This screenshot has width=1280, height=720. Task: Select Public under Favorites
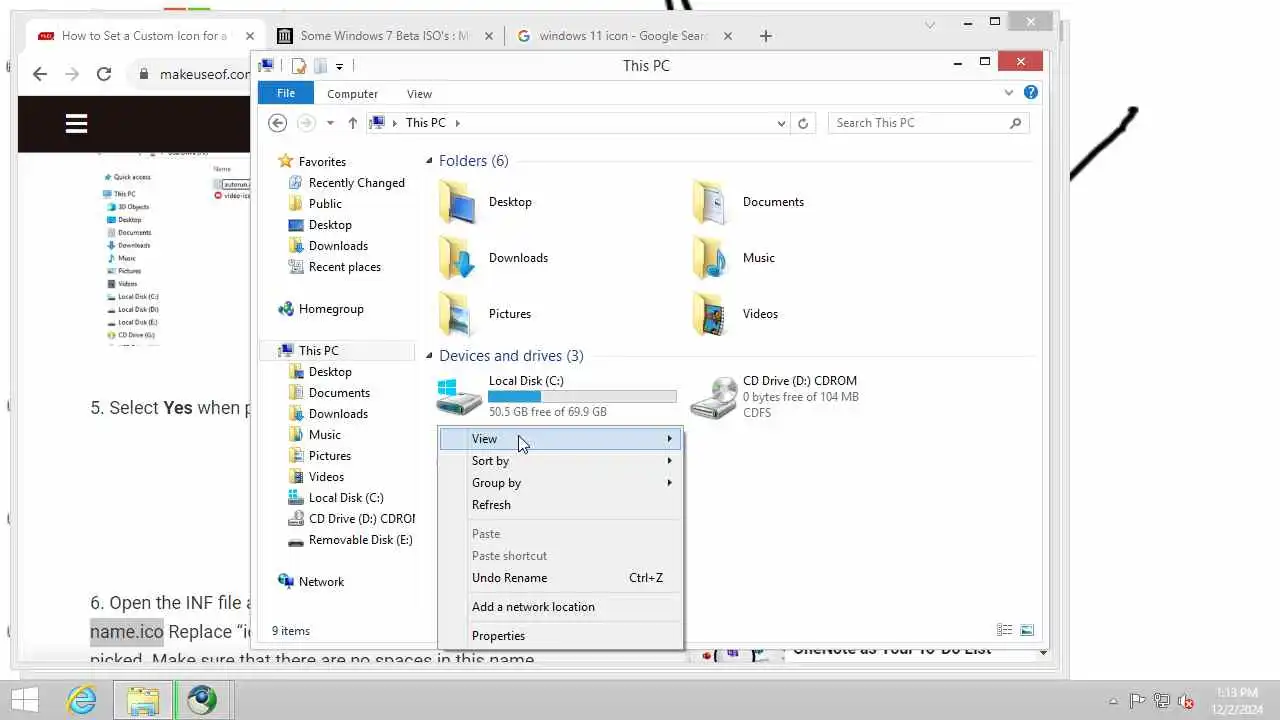tap(315, 204)
